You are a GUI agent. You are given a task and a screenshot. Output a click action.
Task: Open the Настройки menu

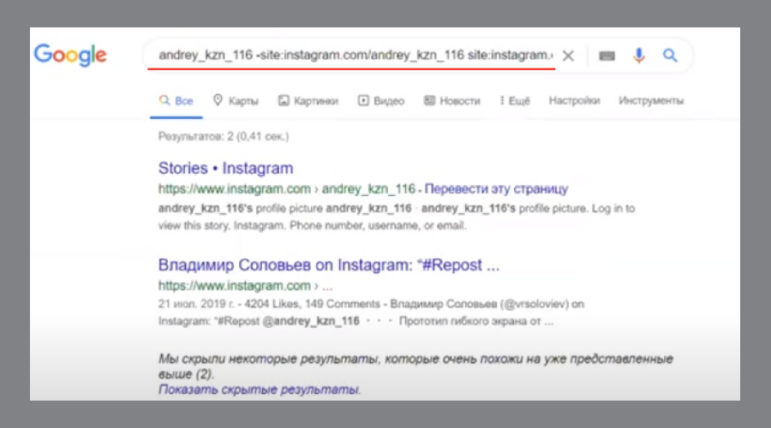574,101
